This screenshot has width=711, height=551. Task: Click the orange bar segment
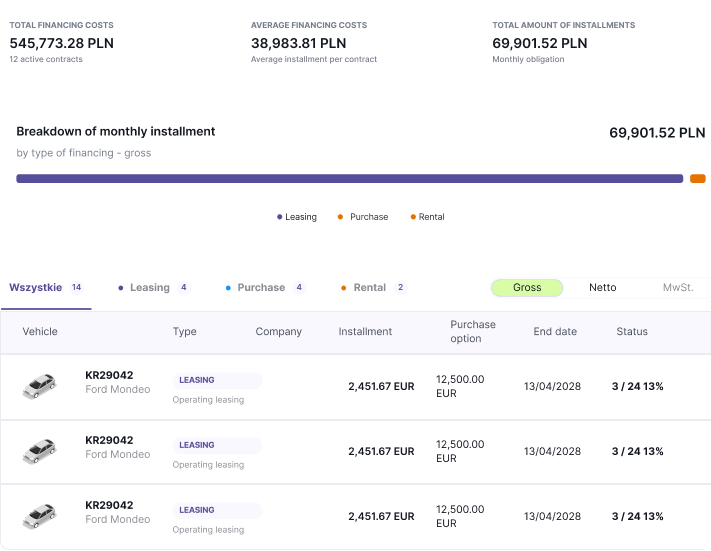pyautogui.click(x=698, y=179)
